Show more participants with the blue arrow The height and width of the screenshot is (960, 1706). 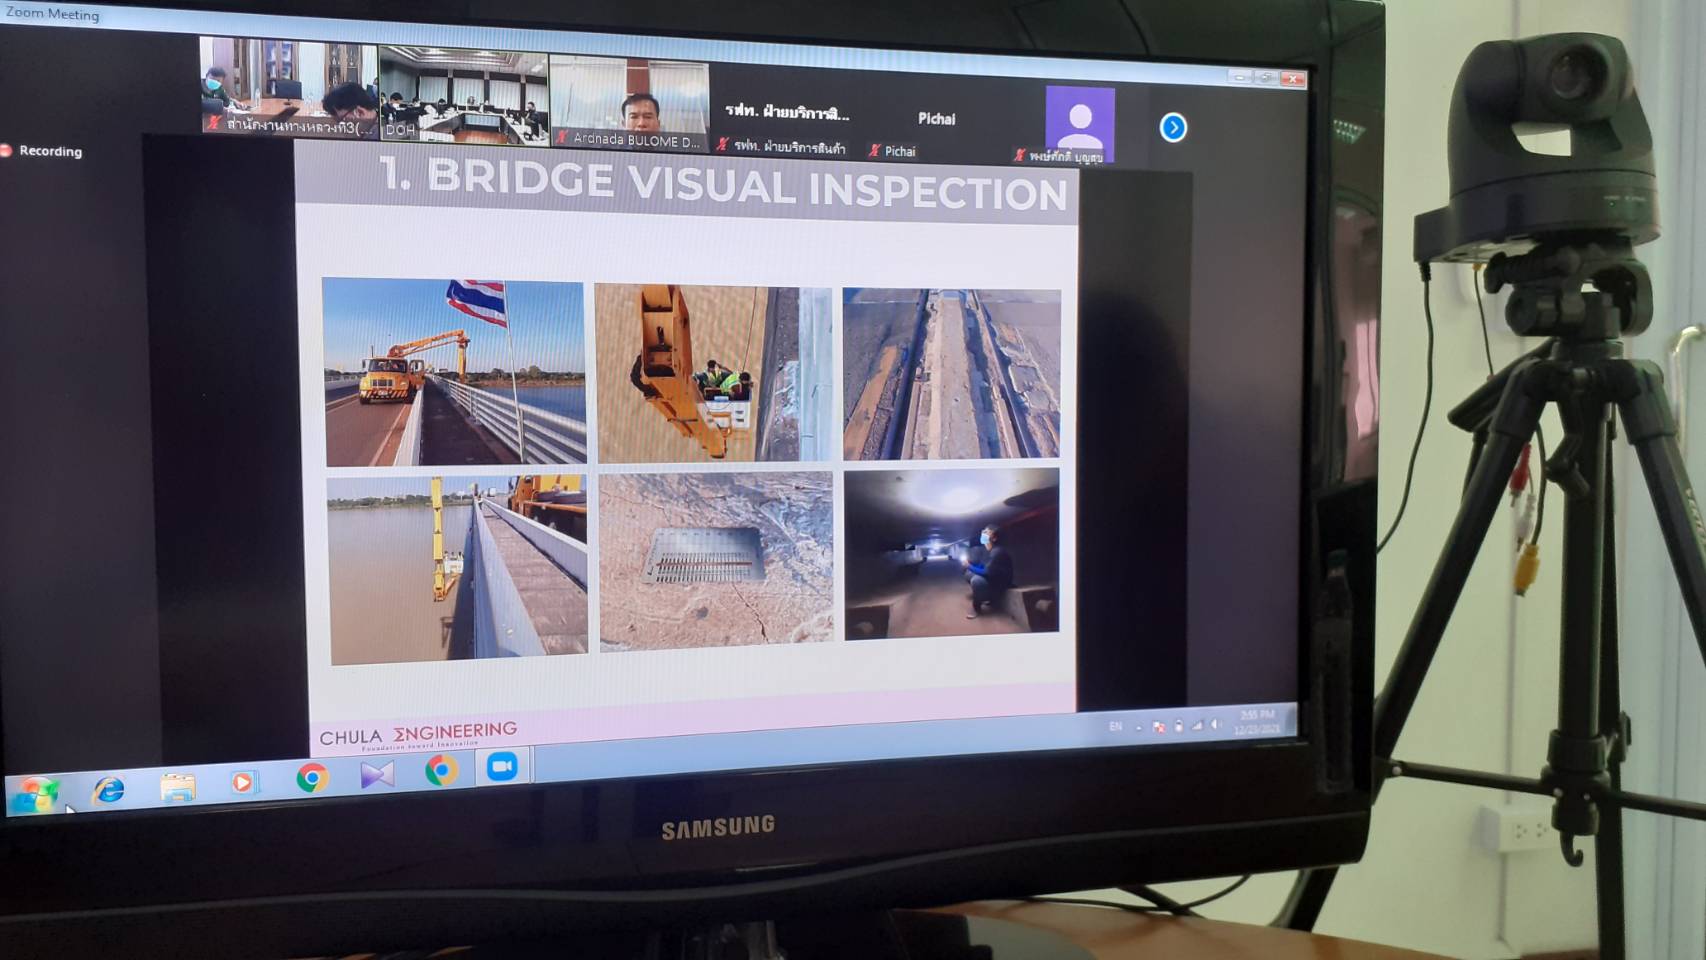pyautogui.click(x=1173, y=128)
